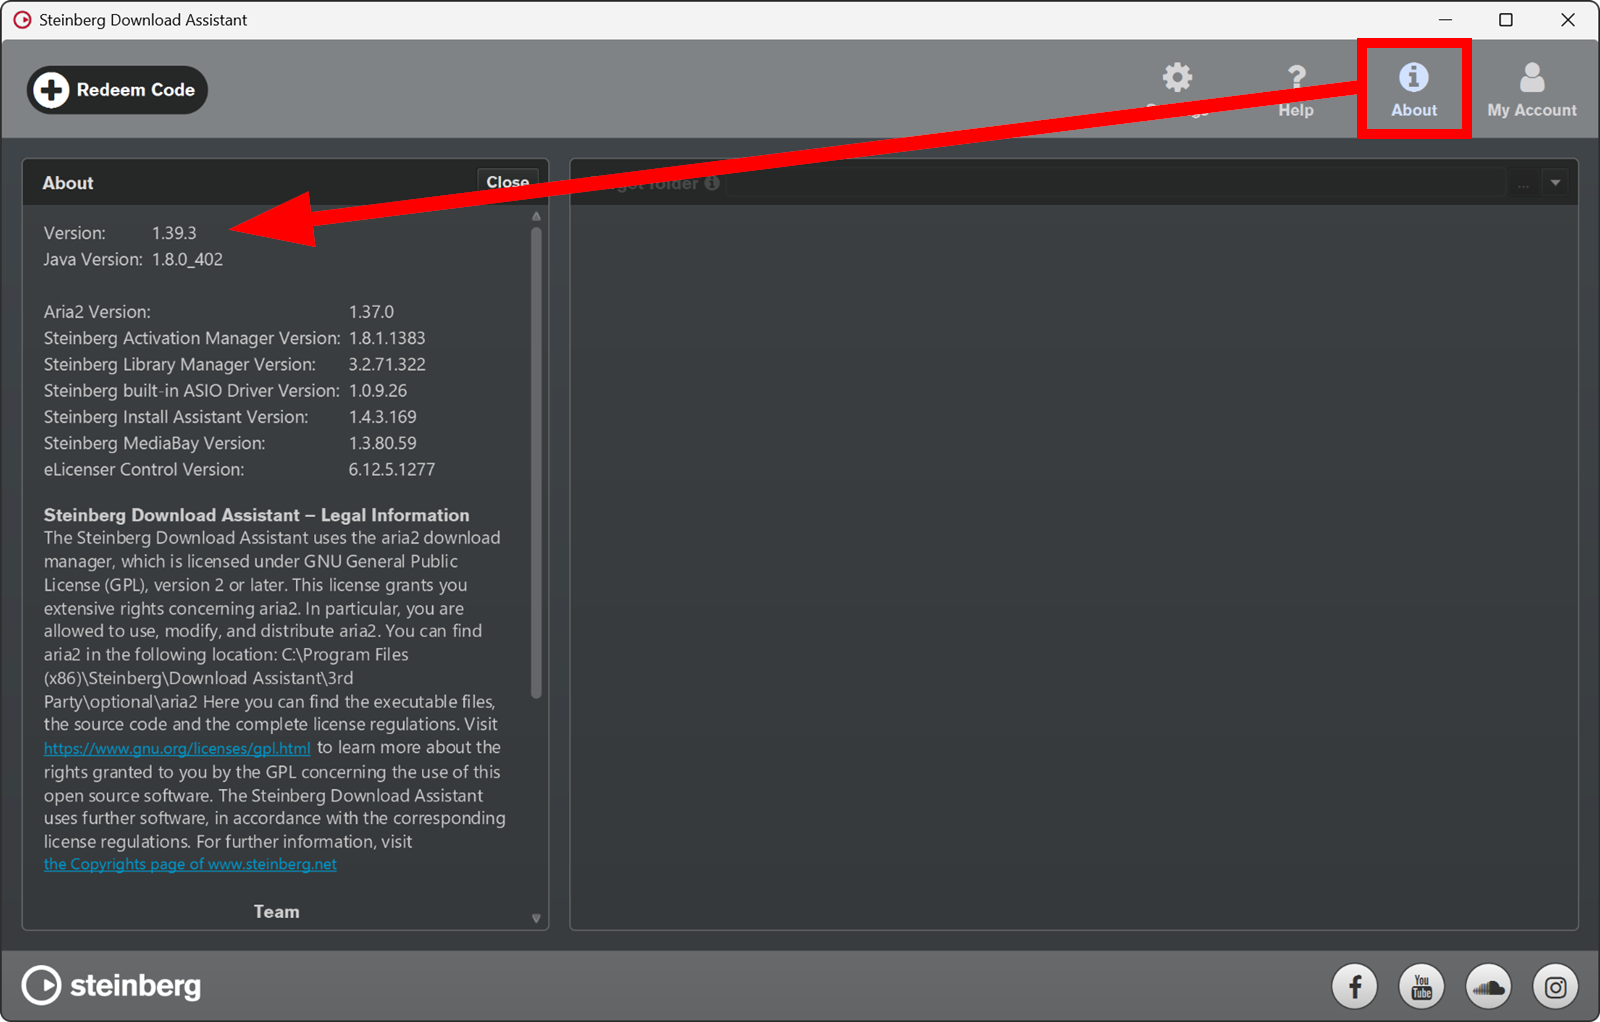Image resolution: width=1600 pixels, height=1022 pixels.
Task: Minimize the Download Assistant window
Action: pyautogui.click(x=1445, y=20)
